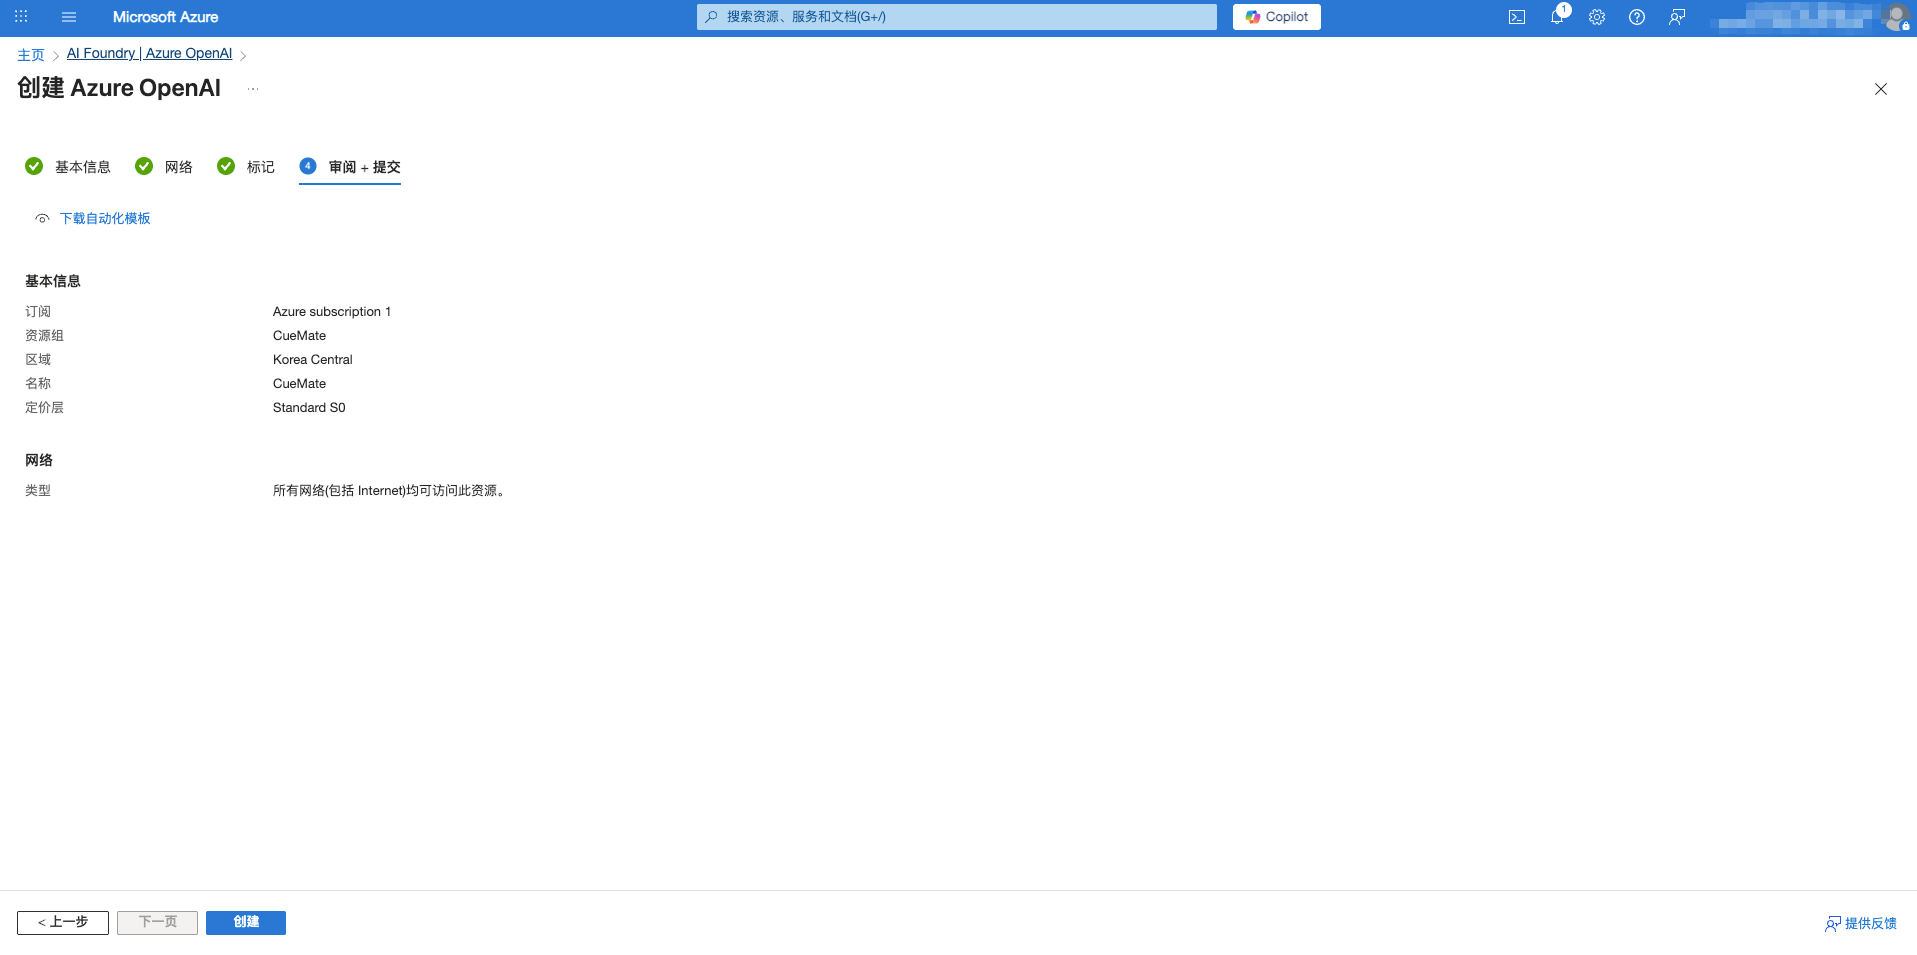Open AI Foundry | Azure OpenAI breadcrumb
The width and height of the screenshot is (1917, 955).
coord(149,54)
